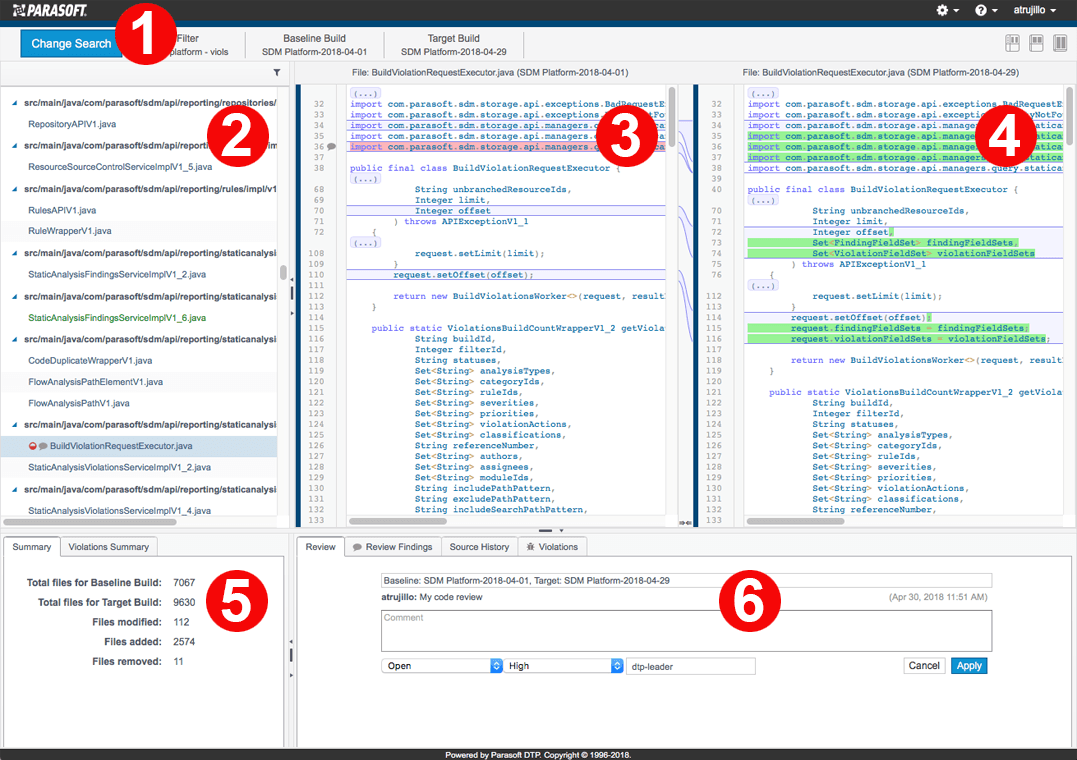The height and width of the screenshot is (760, 1077).
Task: Open the Review Findings tab
Action: point(393,547)
